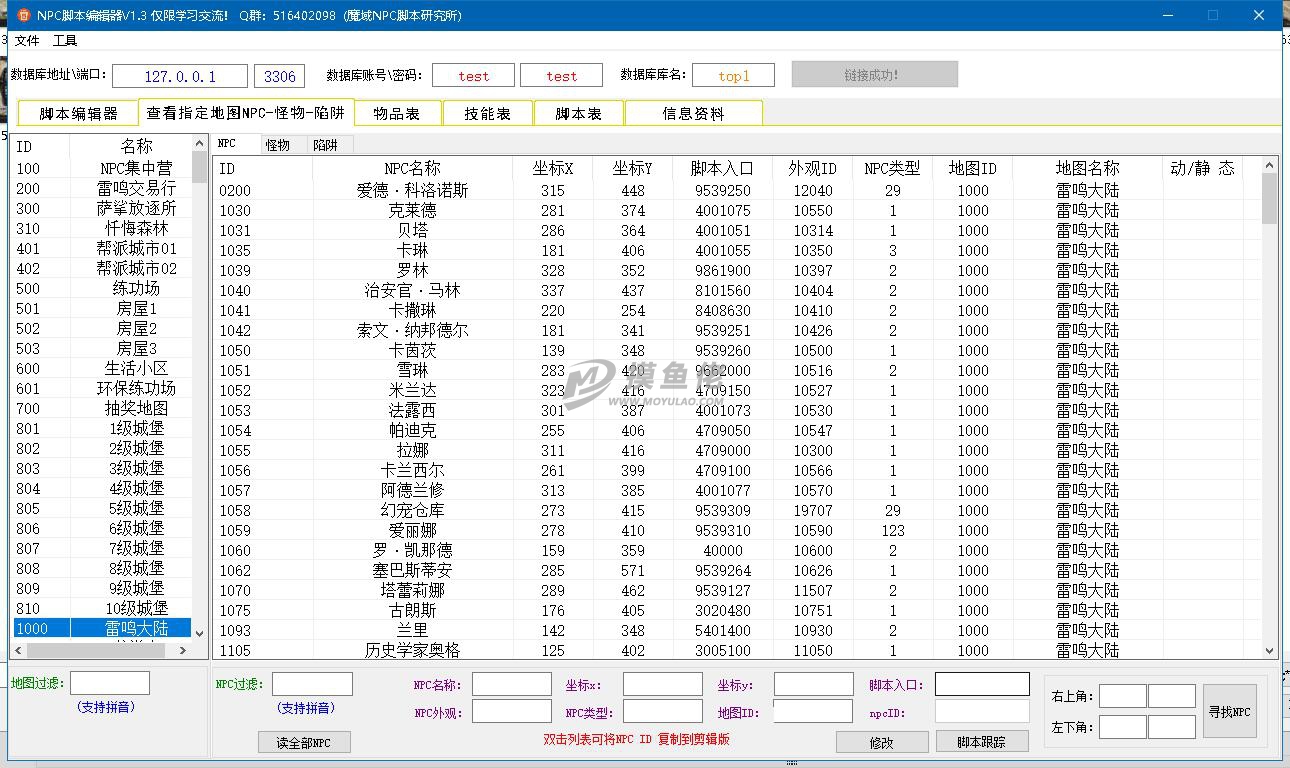Click the npcID input field
The width and height of the screenshot is (1290, 768).
pos(982,711)
